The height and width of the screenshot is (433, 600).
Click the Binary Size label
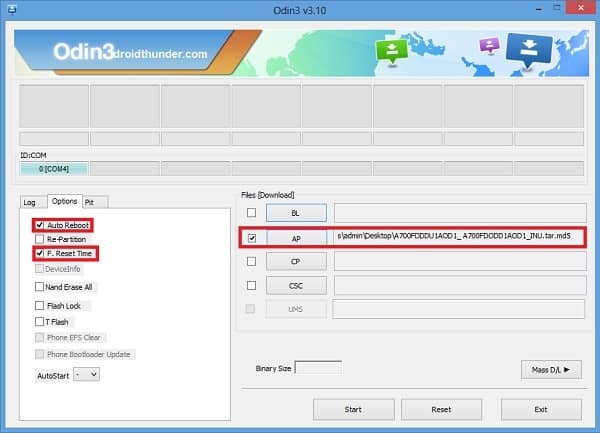point(273,368)
